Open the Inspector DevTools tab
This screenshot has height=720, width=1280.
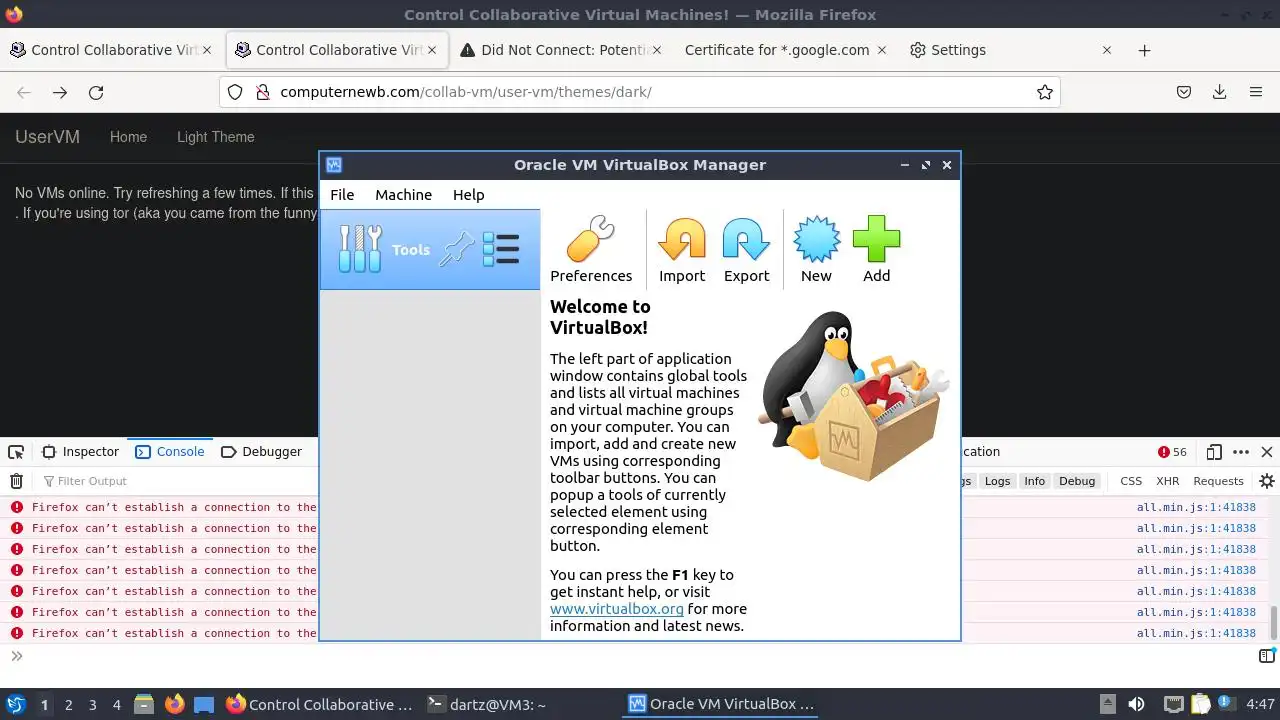tap(80, 452)
